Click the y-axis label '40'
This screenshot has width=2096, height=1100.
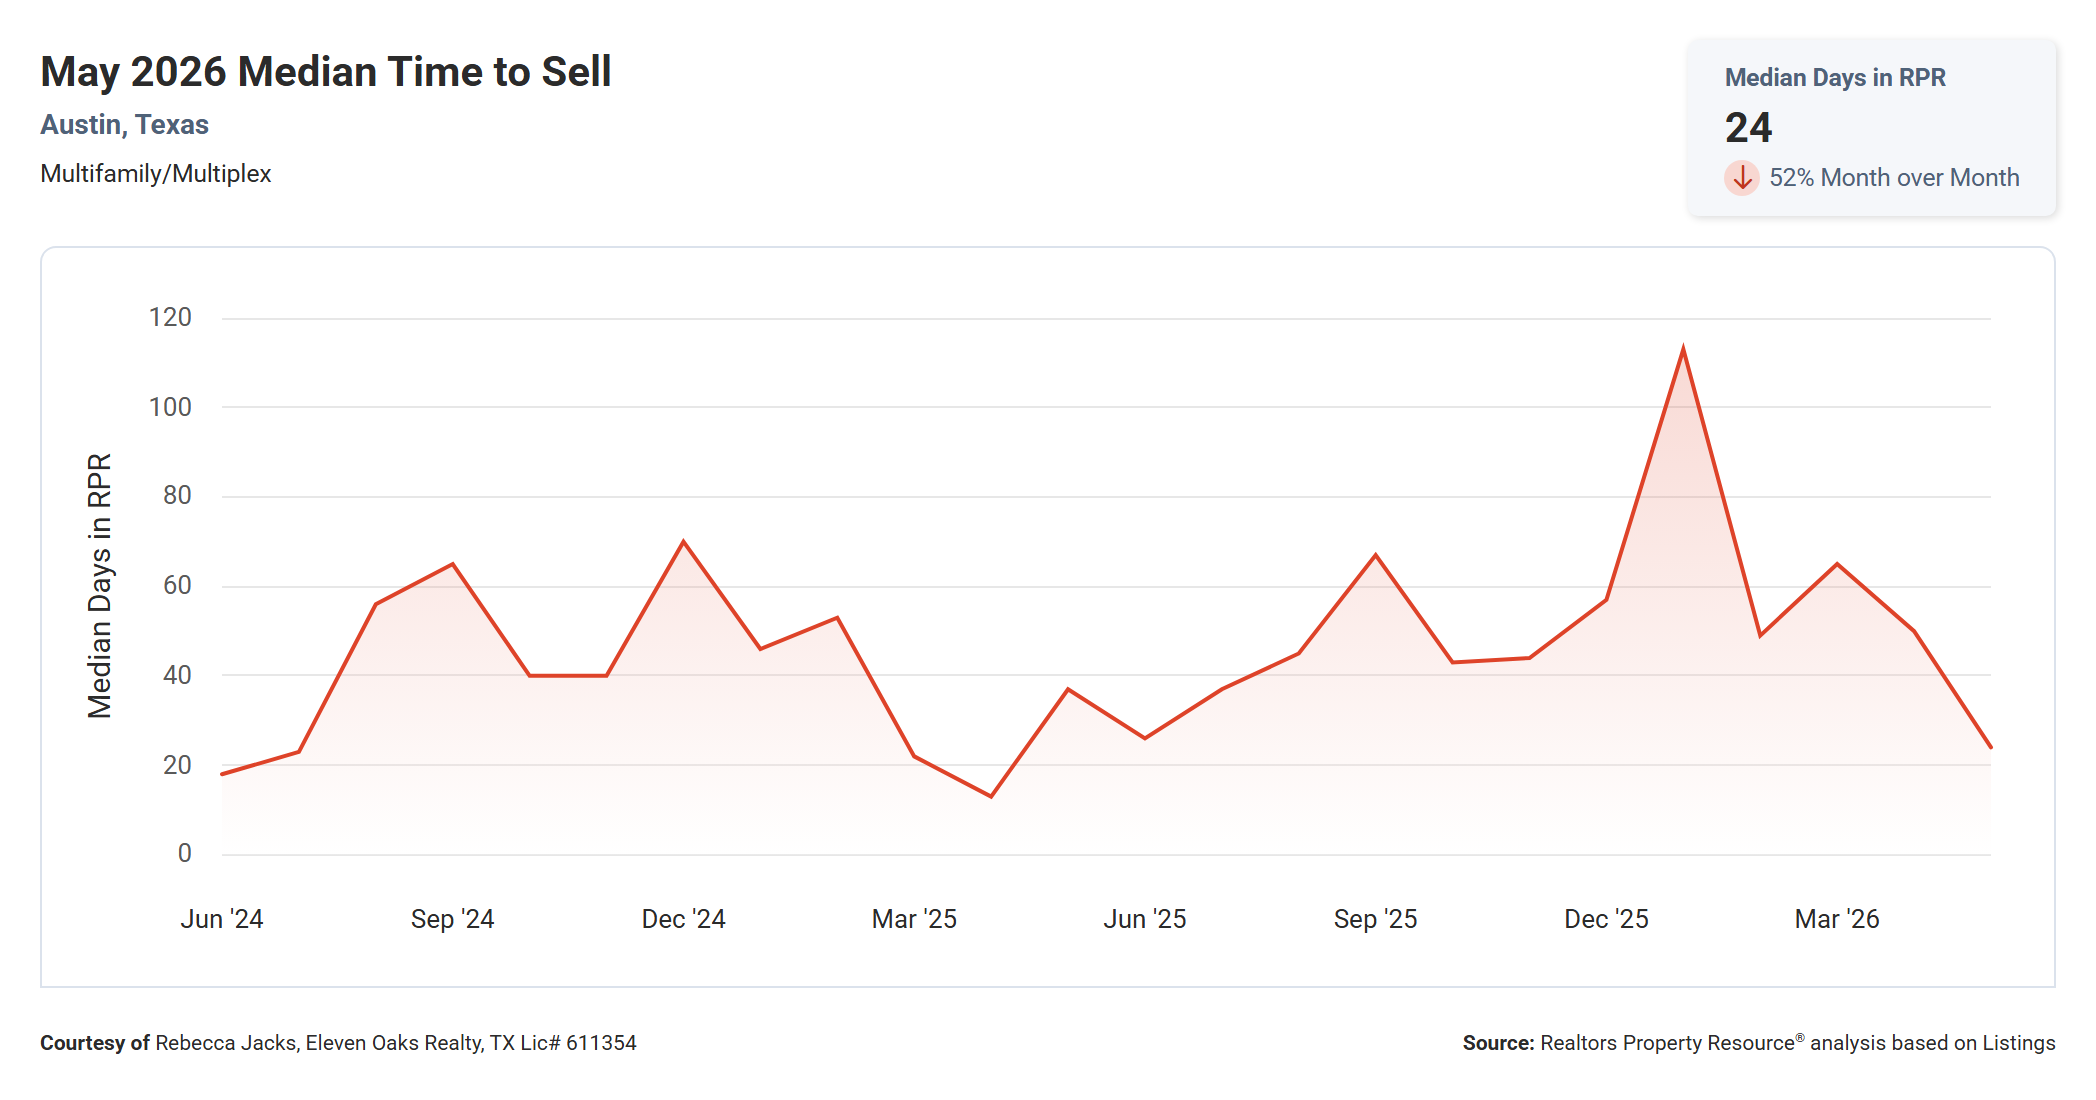(177, 675)
